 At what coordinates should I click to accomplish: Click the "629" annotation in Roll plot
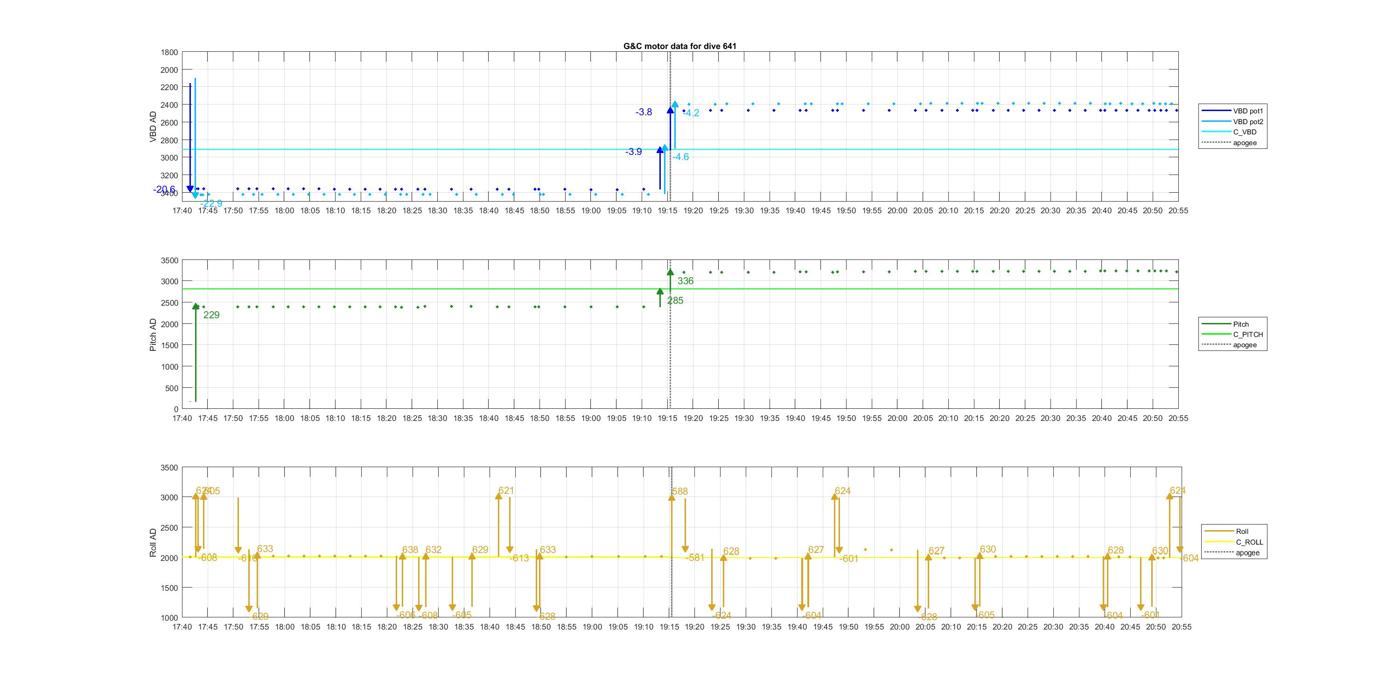pyautogui.click(x=480, y=550)
